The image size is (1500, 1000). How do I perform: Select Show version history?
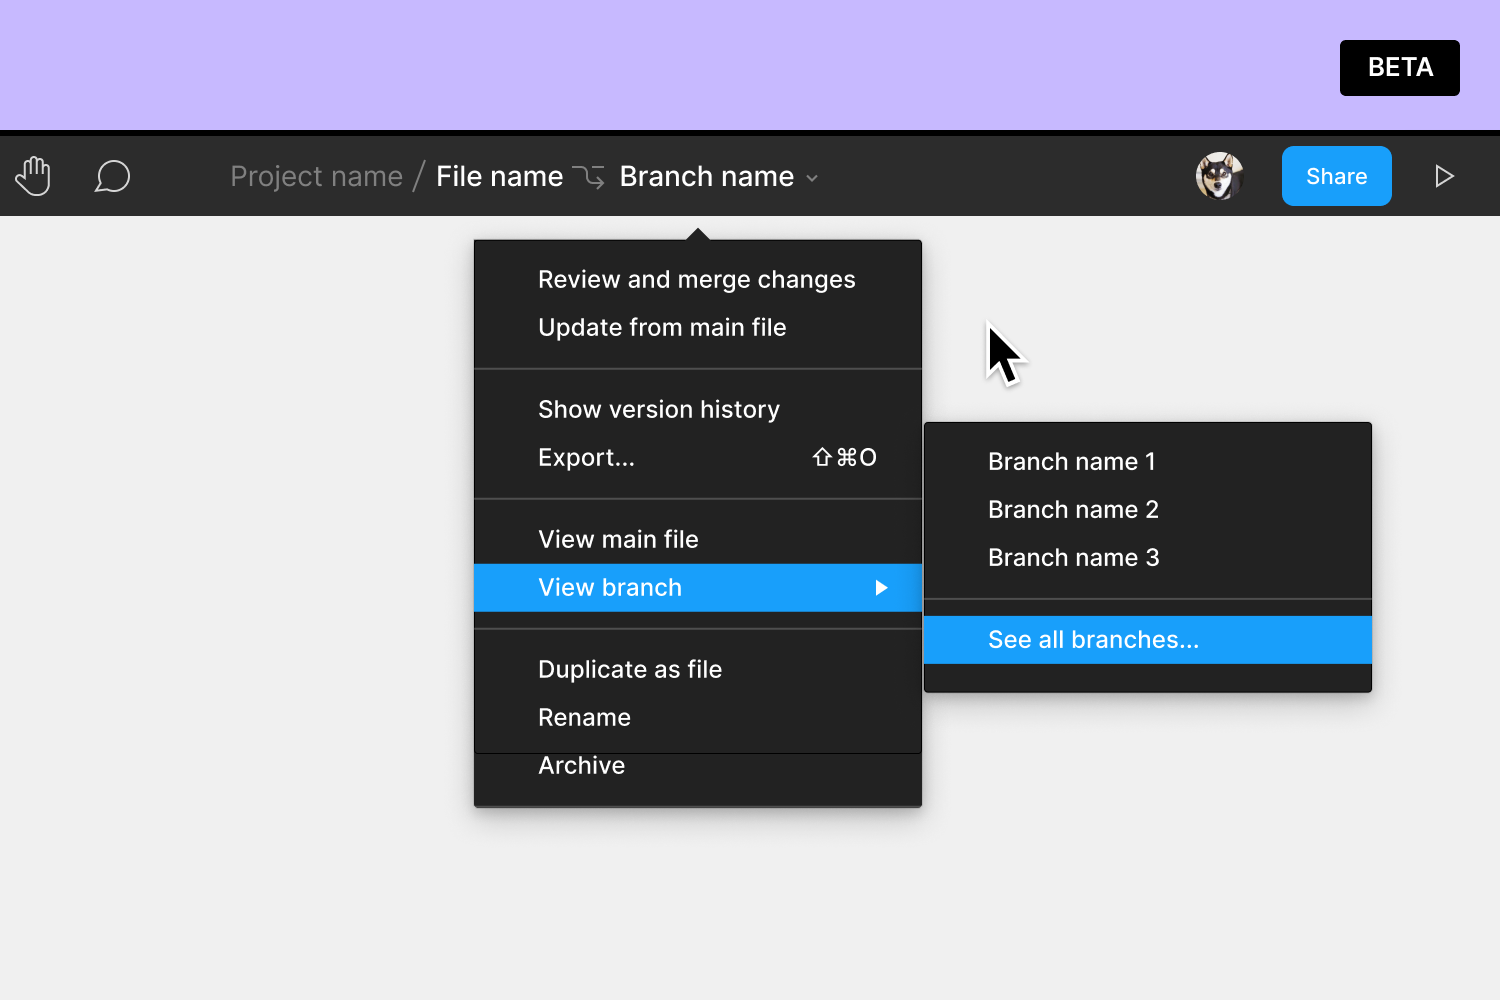pyautogui.click(x=658, y=409)
